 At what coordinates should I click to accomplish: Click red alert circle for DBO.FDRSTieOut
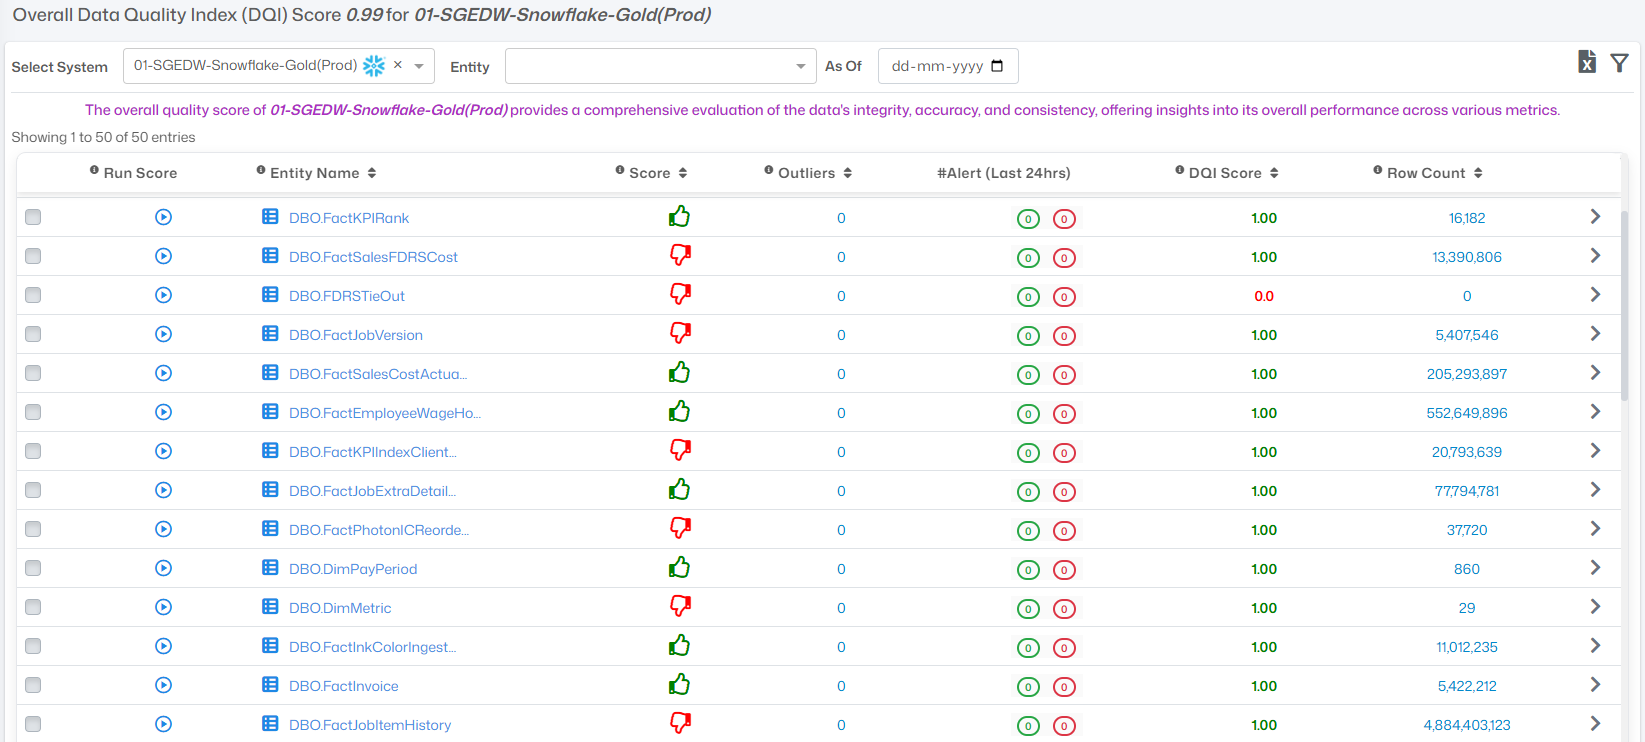pyautogui.click(x=1064, y=297)
